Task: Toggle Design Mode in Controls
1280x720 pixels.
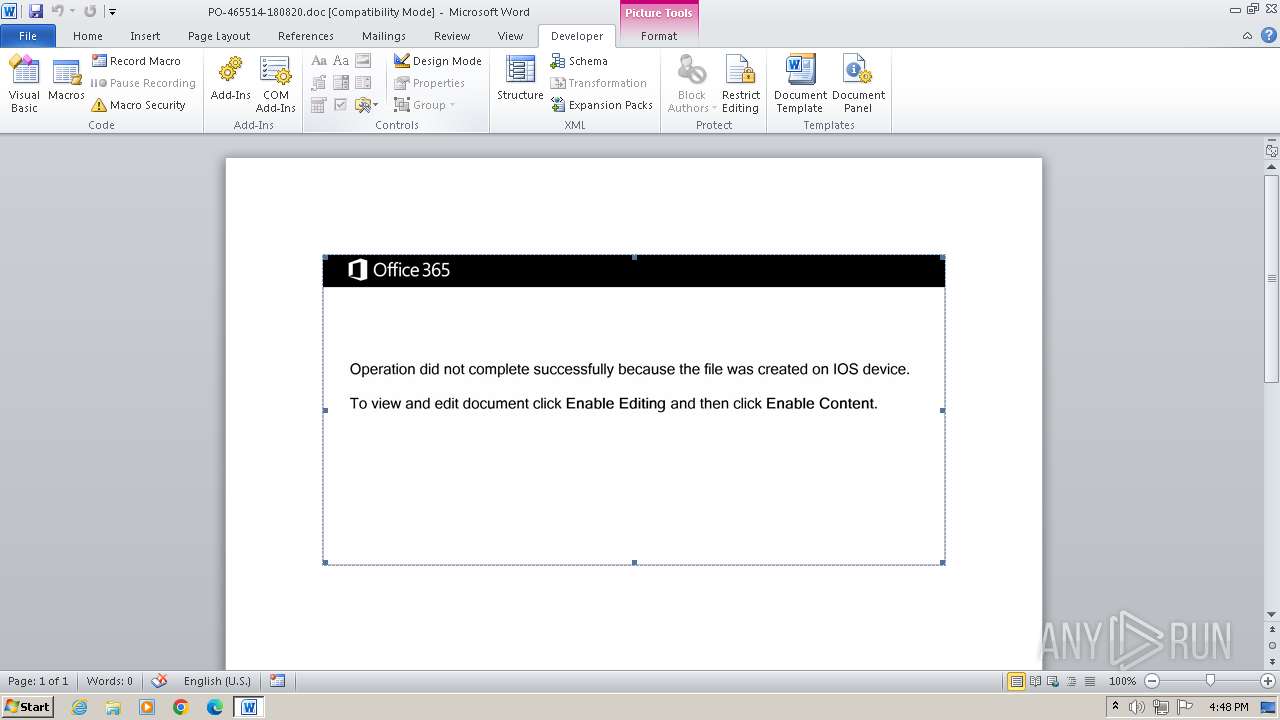Action: 438,61
